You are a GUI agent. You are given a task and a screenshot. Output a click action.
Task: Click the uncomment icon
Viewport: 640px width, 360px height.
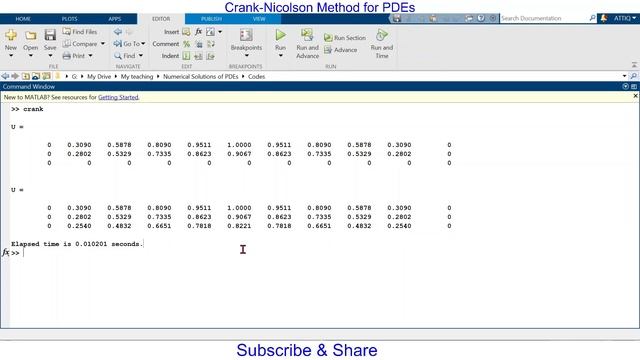click(198, 44)
